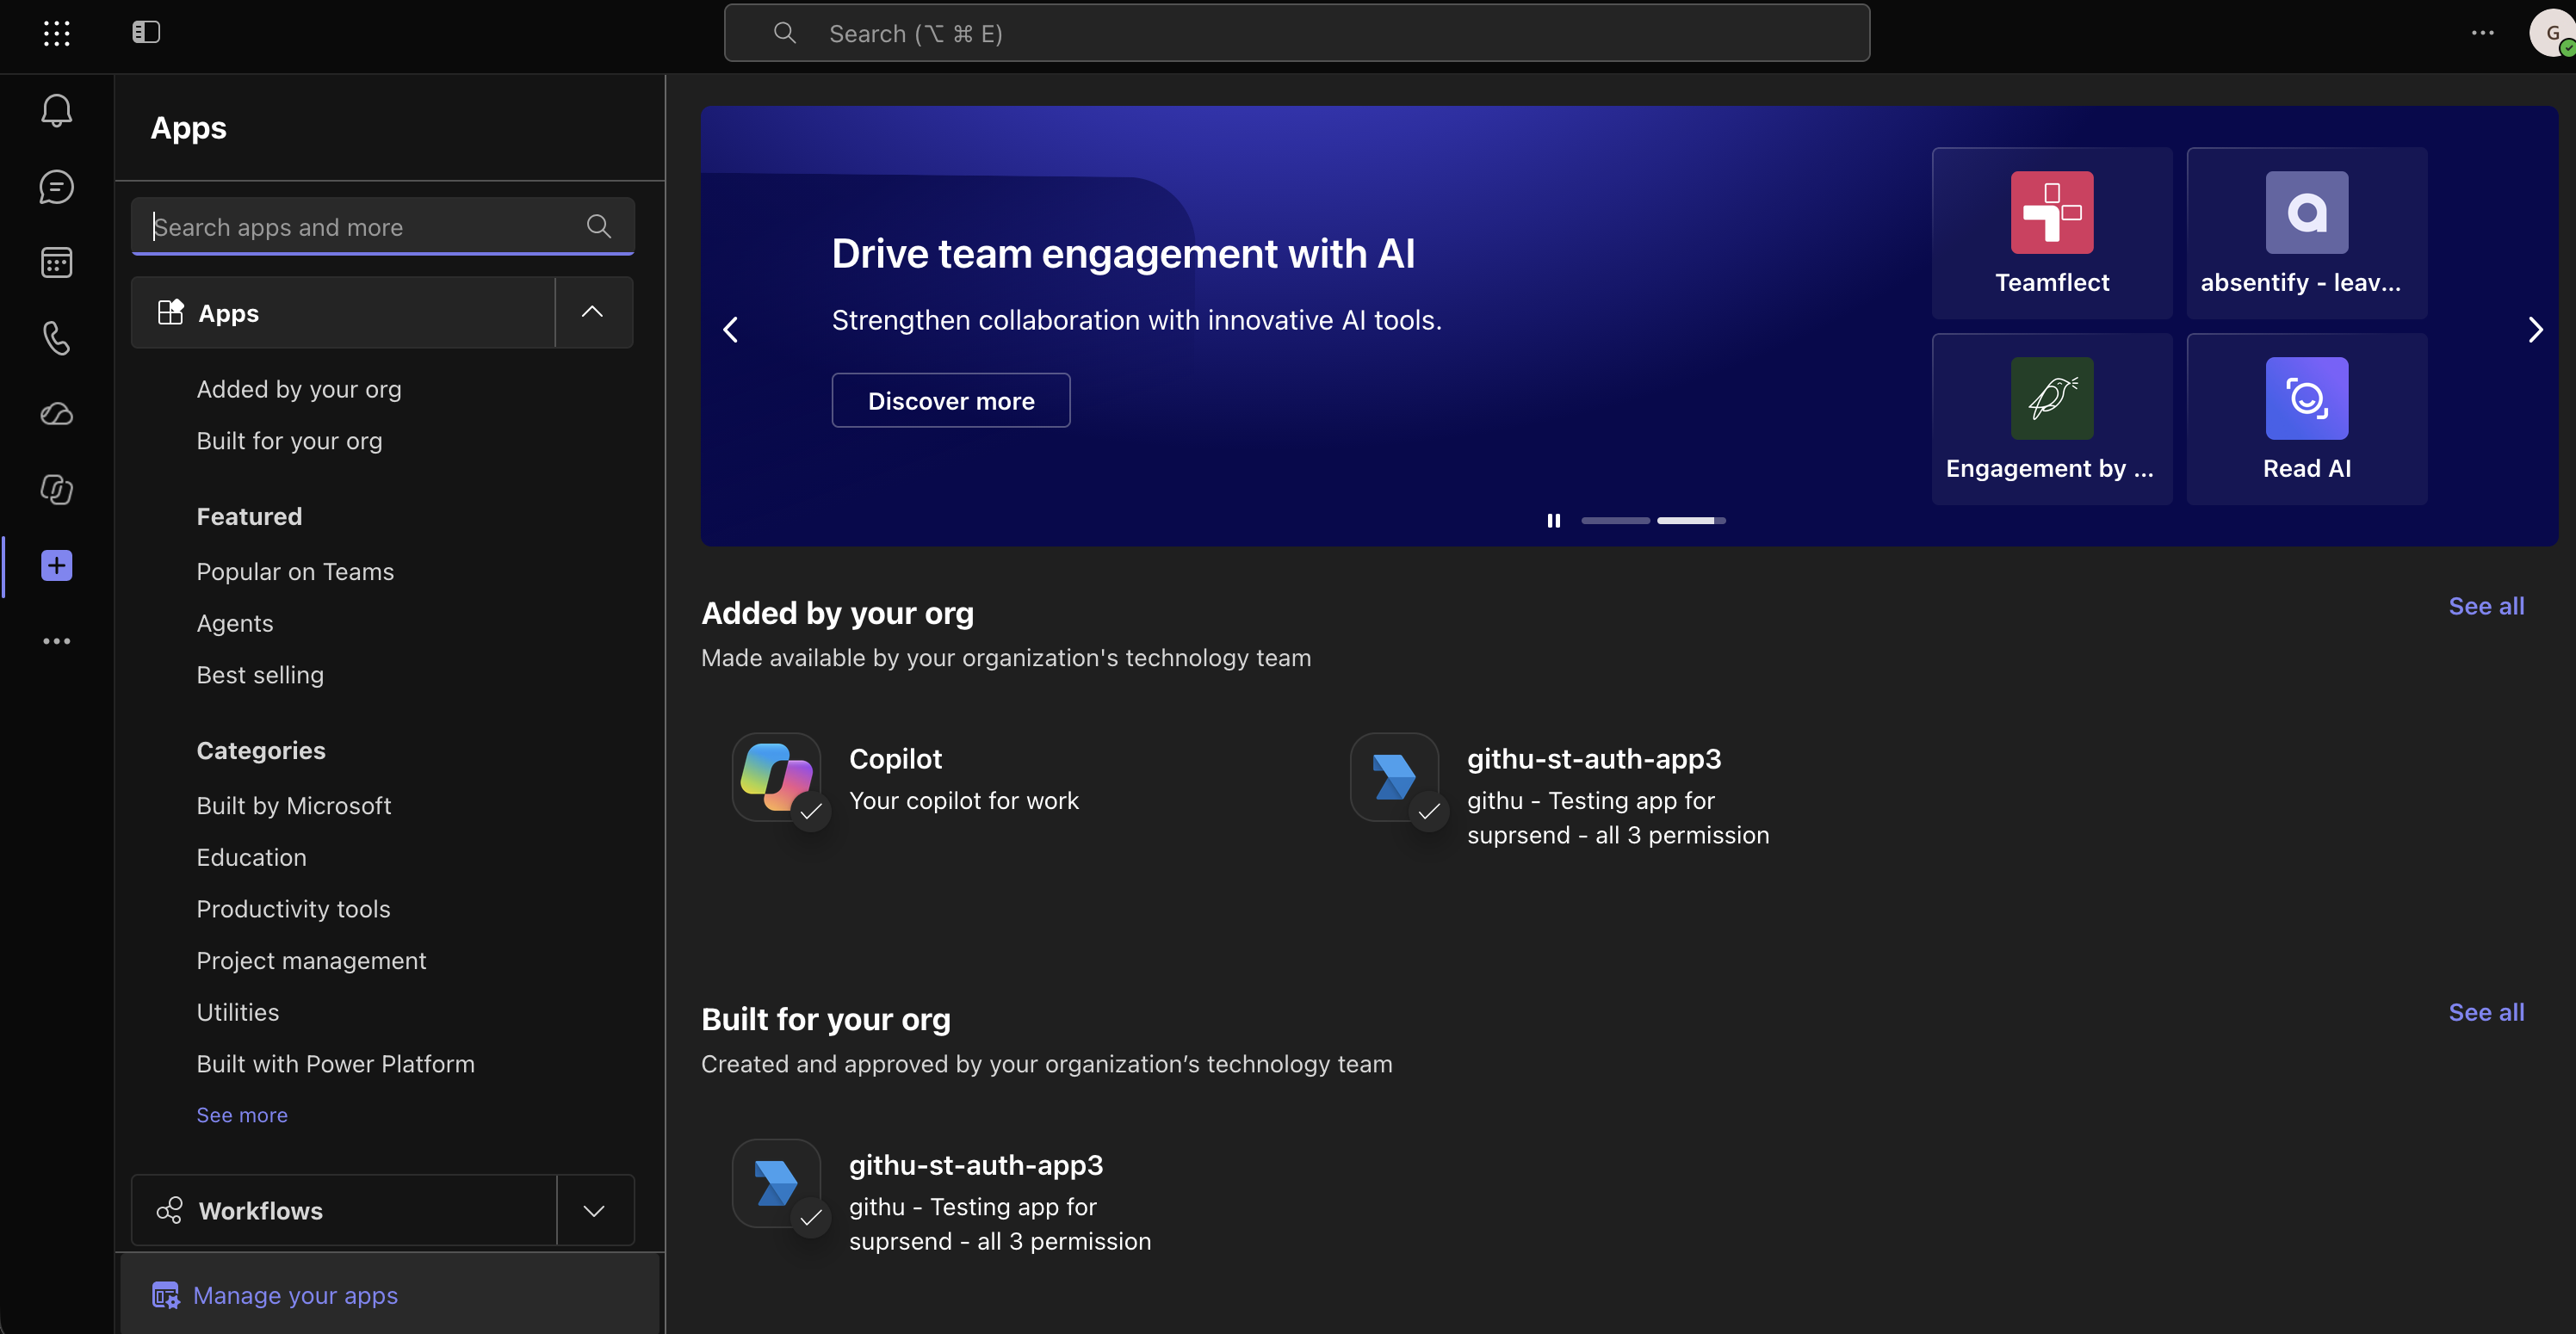Click See all for Added by your org
This screenshot has height=1334, width=2576.
point(2486,606)
